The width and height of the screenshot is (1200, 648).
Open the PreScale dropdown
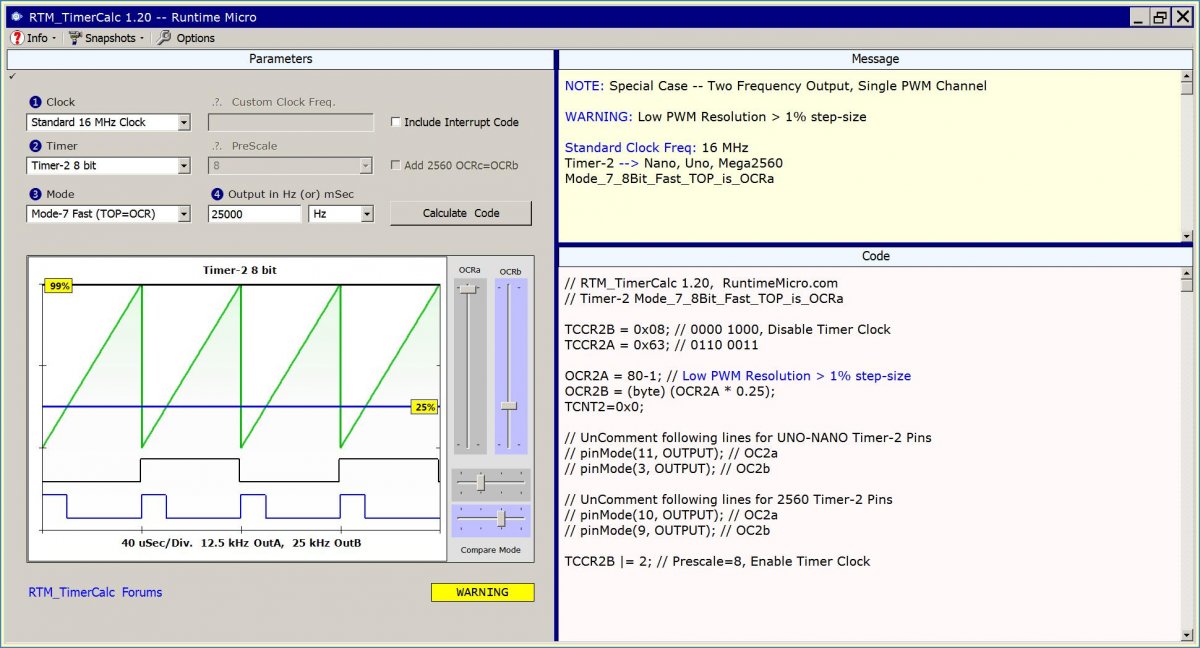click(x=365, y=167)
